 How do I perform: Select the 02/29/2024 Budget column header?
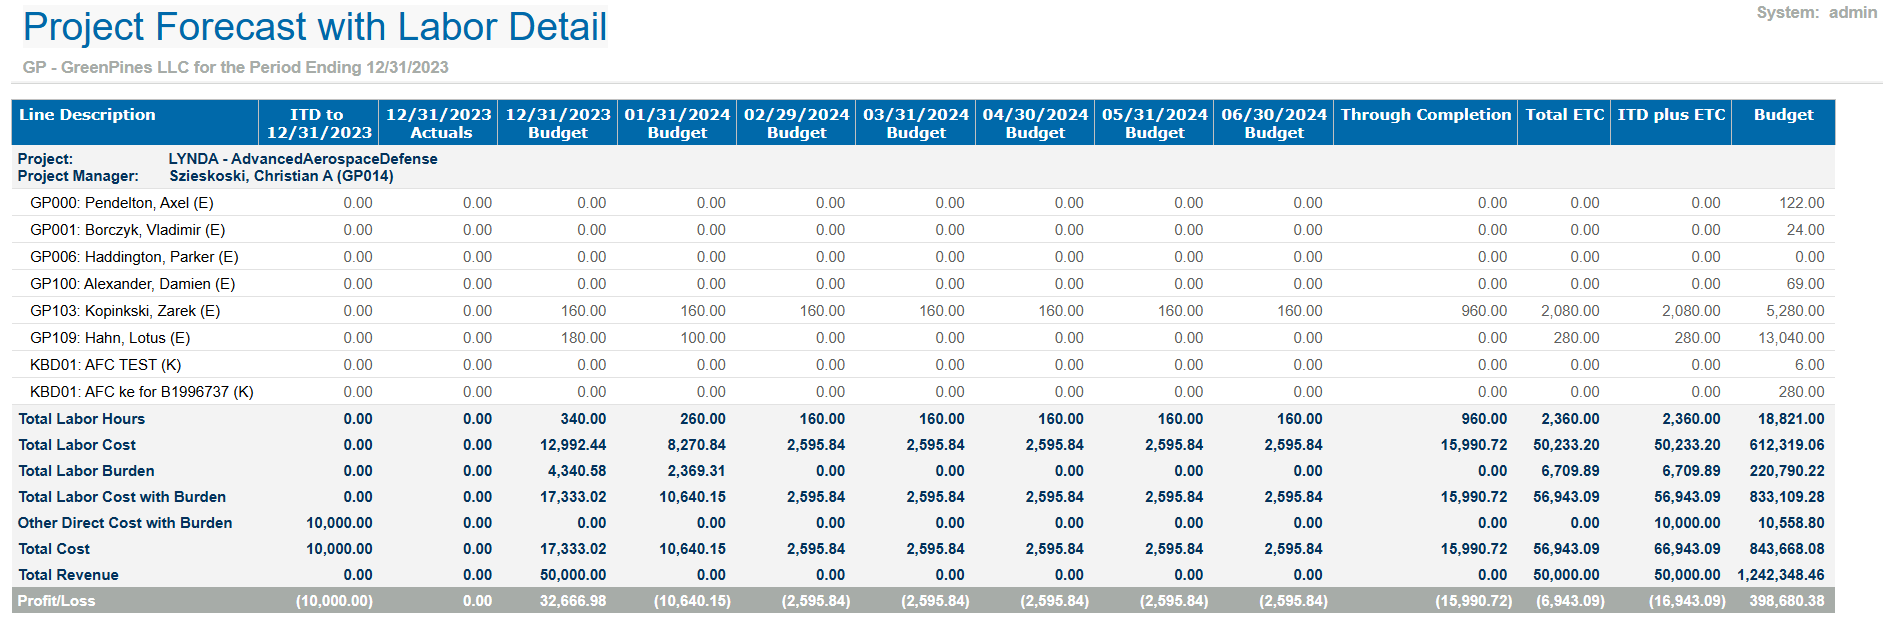tap(796, 123)
